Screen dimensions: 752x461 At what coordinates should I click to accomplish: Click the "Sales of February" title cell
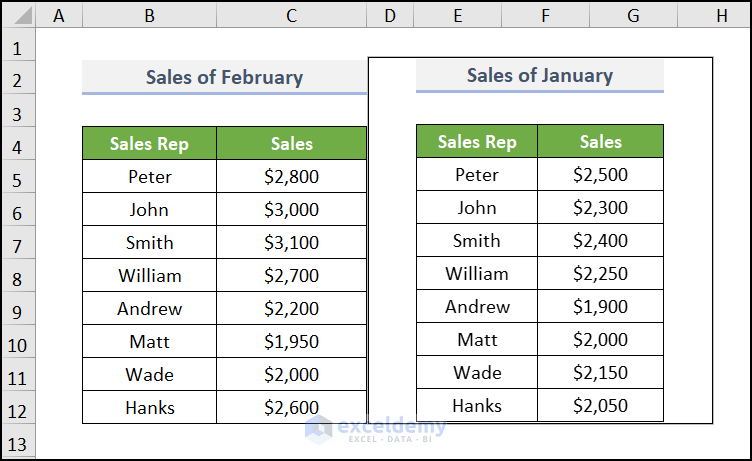224,77
